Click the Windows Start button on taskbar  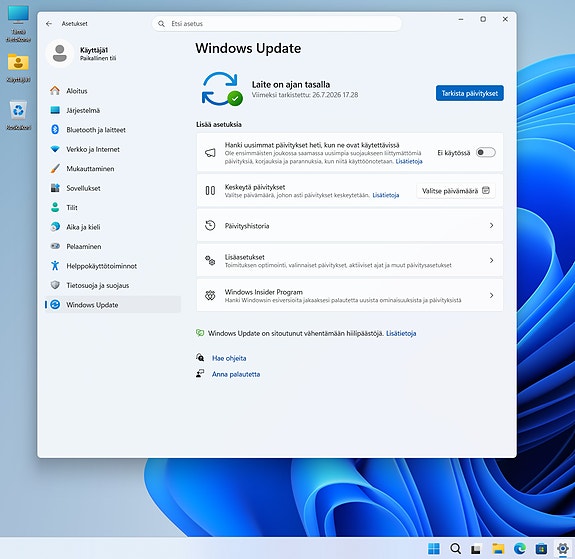[434, 549]
